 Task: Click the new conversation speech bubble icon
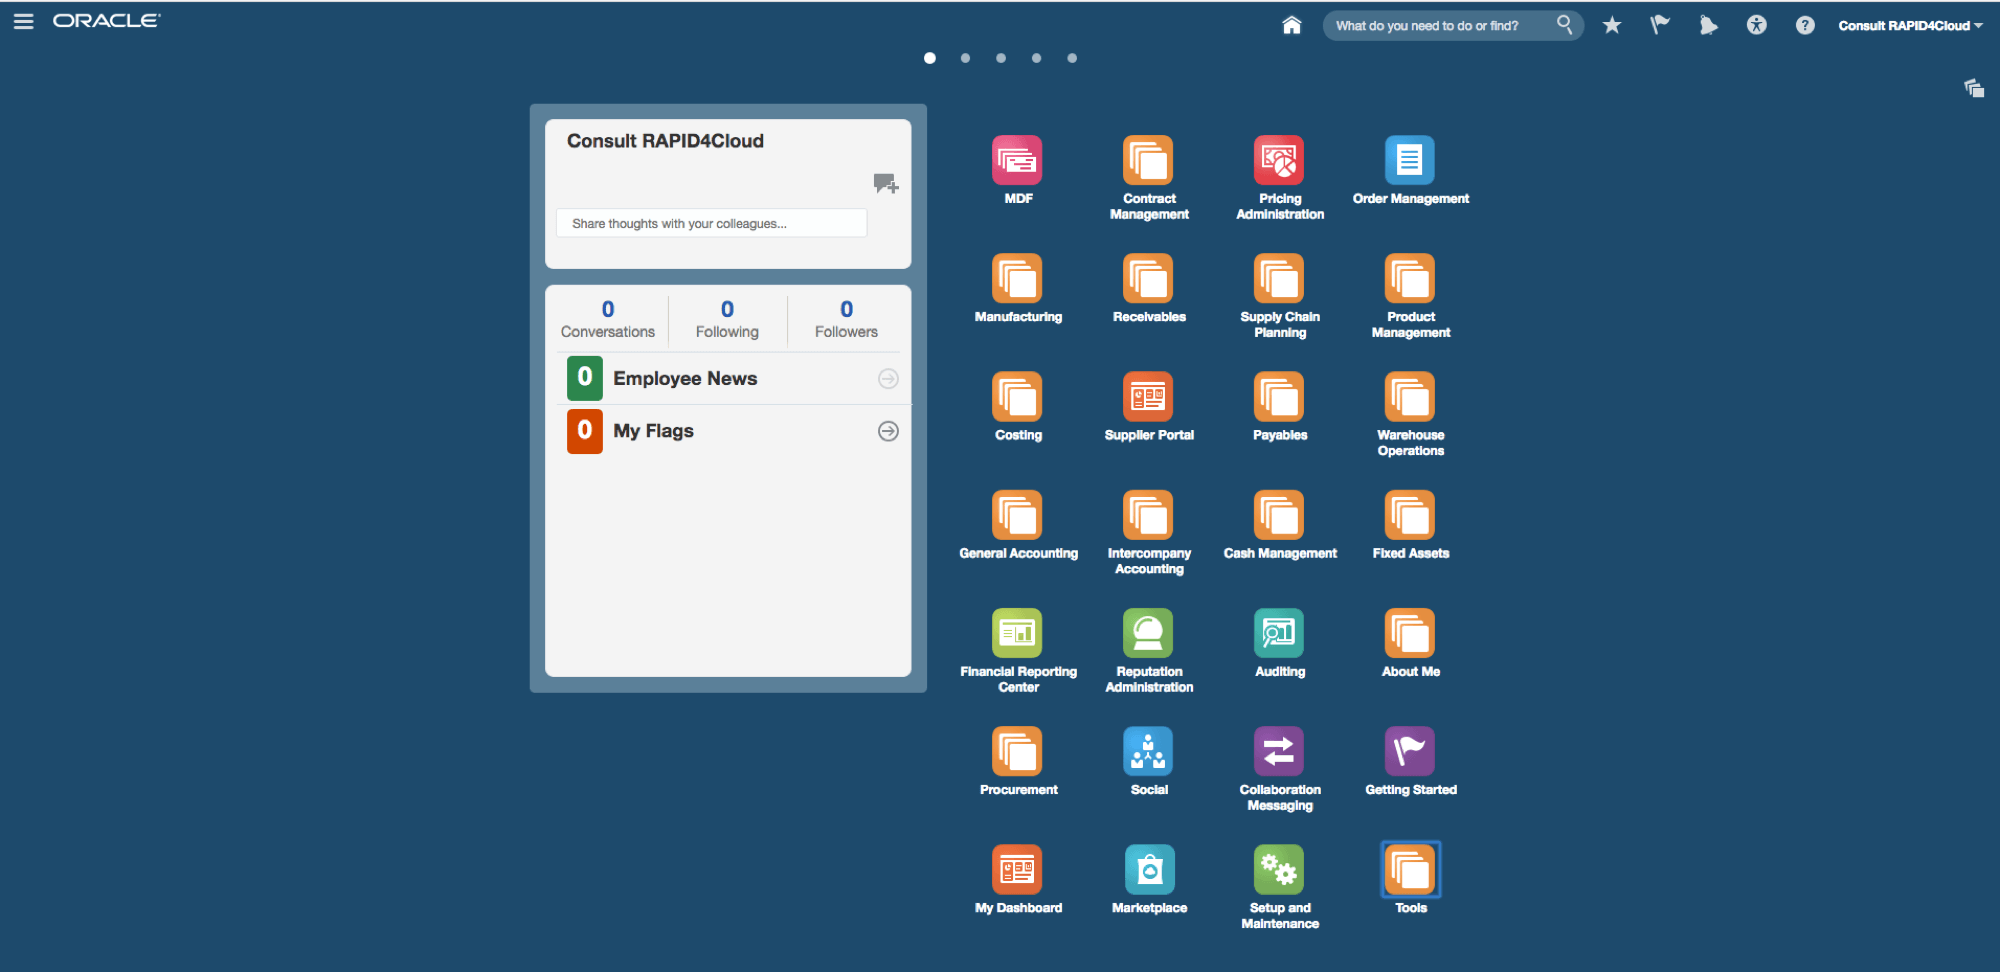[x=886, y=183]
